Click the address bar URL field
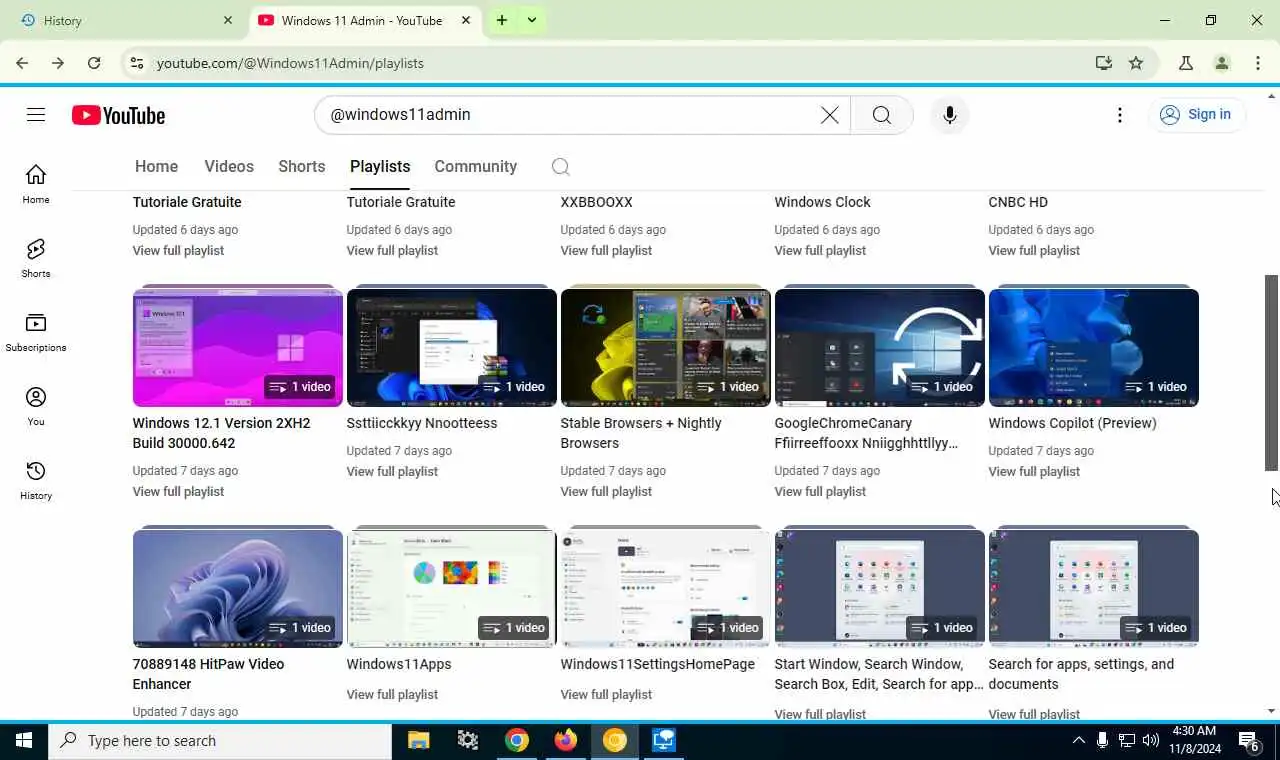1280x760 pixels. 620,63
